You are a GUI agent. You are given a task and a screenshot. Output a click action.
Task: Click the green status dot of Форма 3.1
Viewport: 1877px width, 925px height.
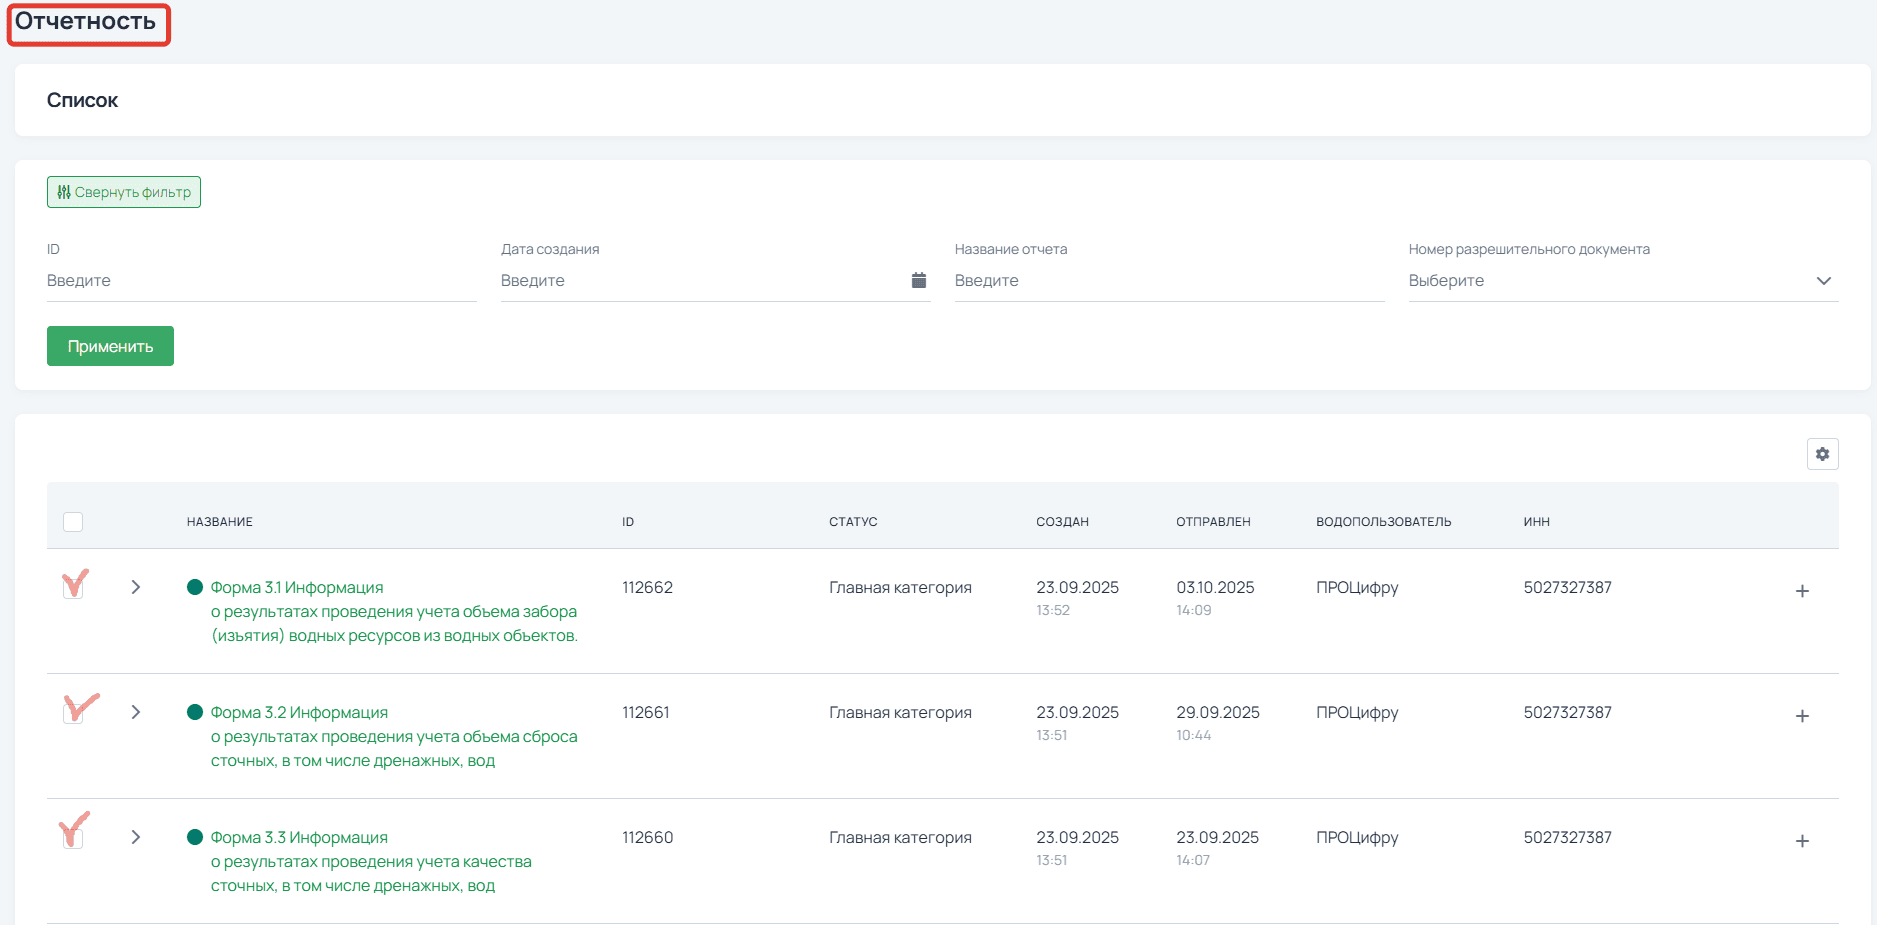(195, 587)
